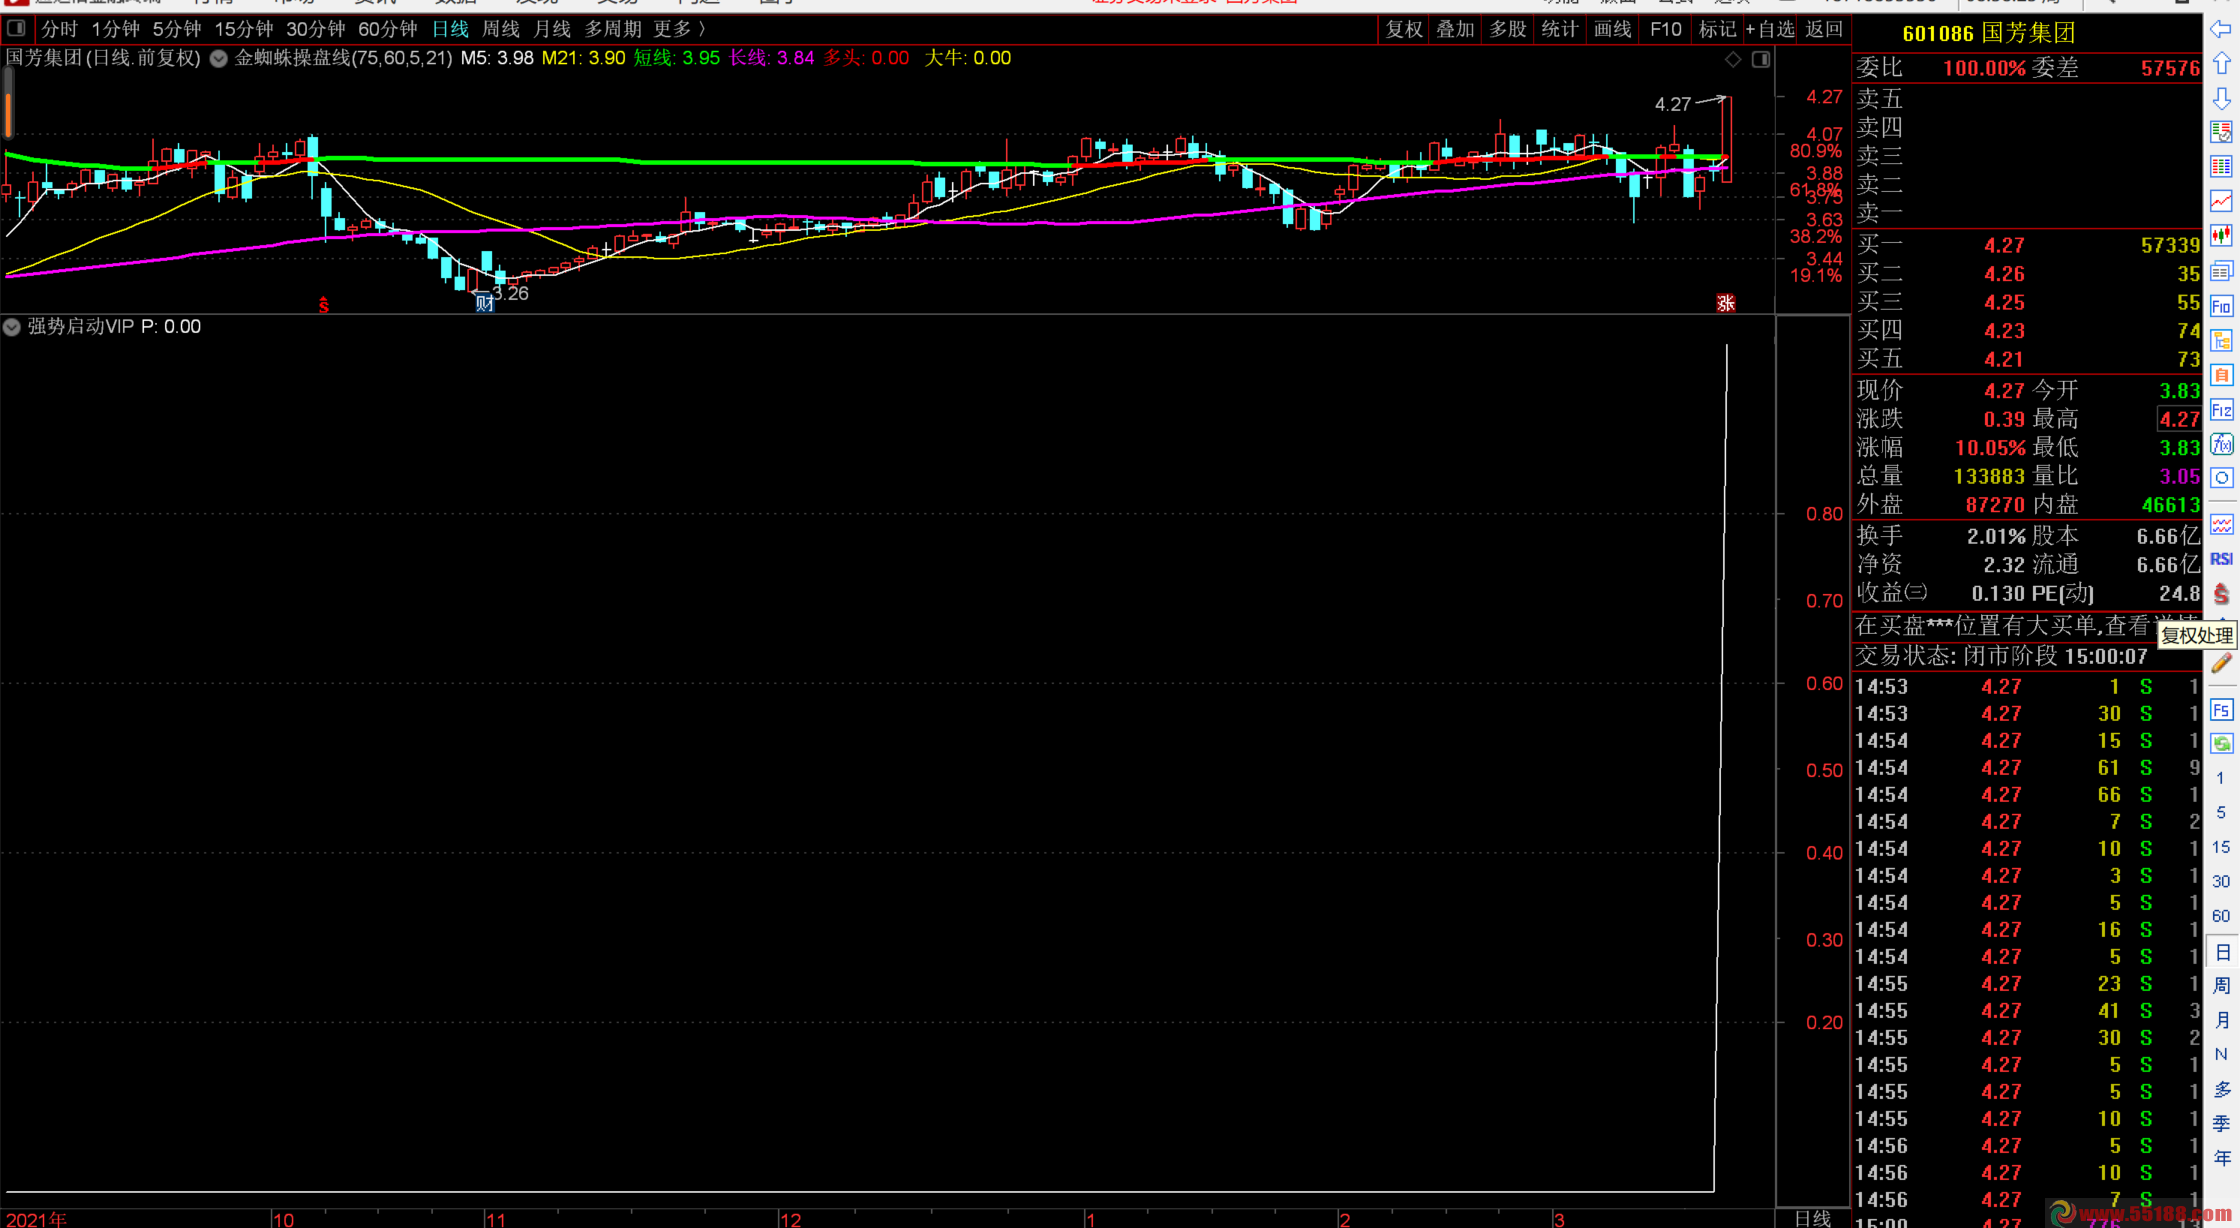This screenshot has height=1228, width=2240.
Task: Open the candlestick K-line chart icon
Action: pyautogui.click(x=2221, y=236)
